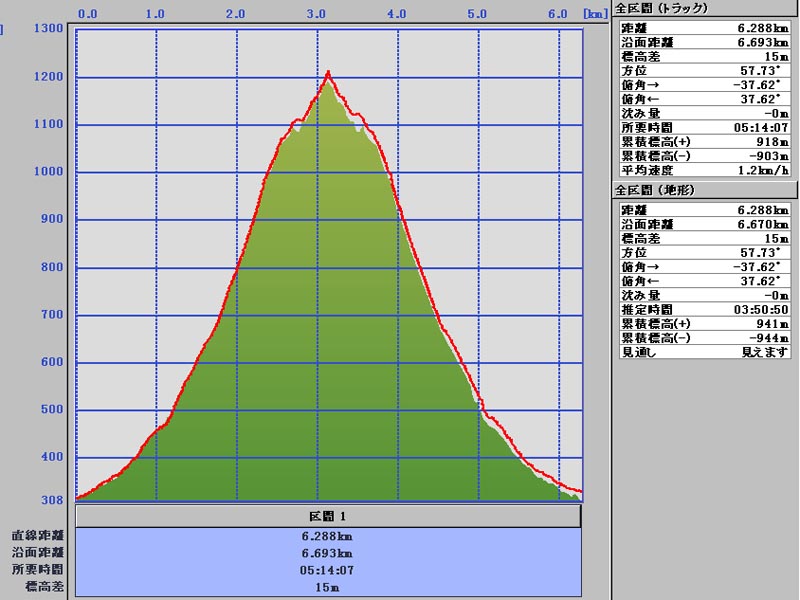The width and height of the screenshot is (800, 600).
Task: Click the peak of the red track line
Action: (327, 72)
